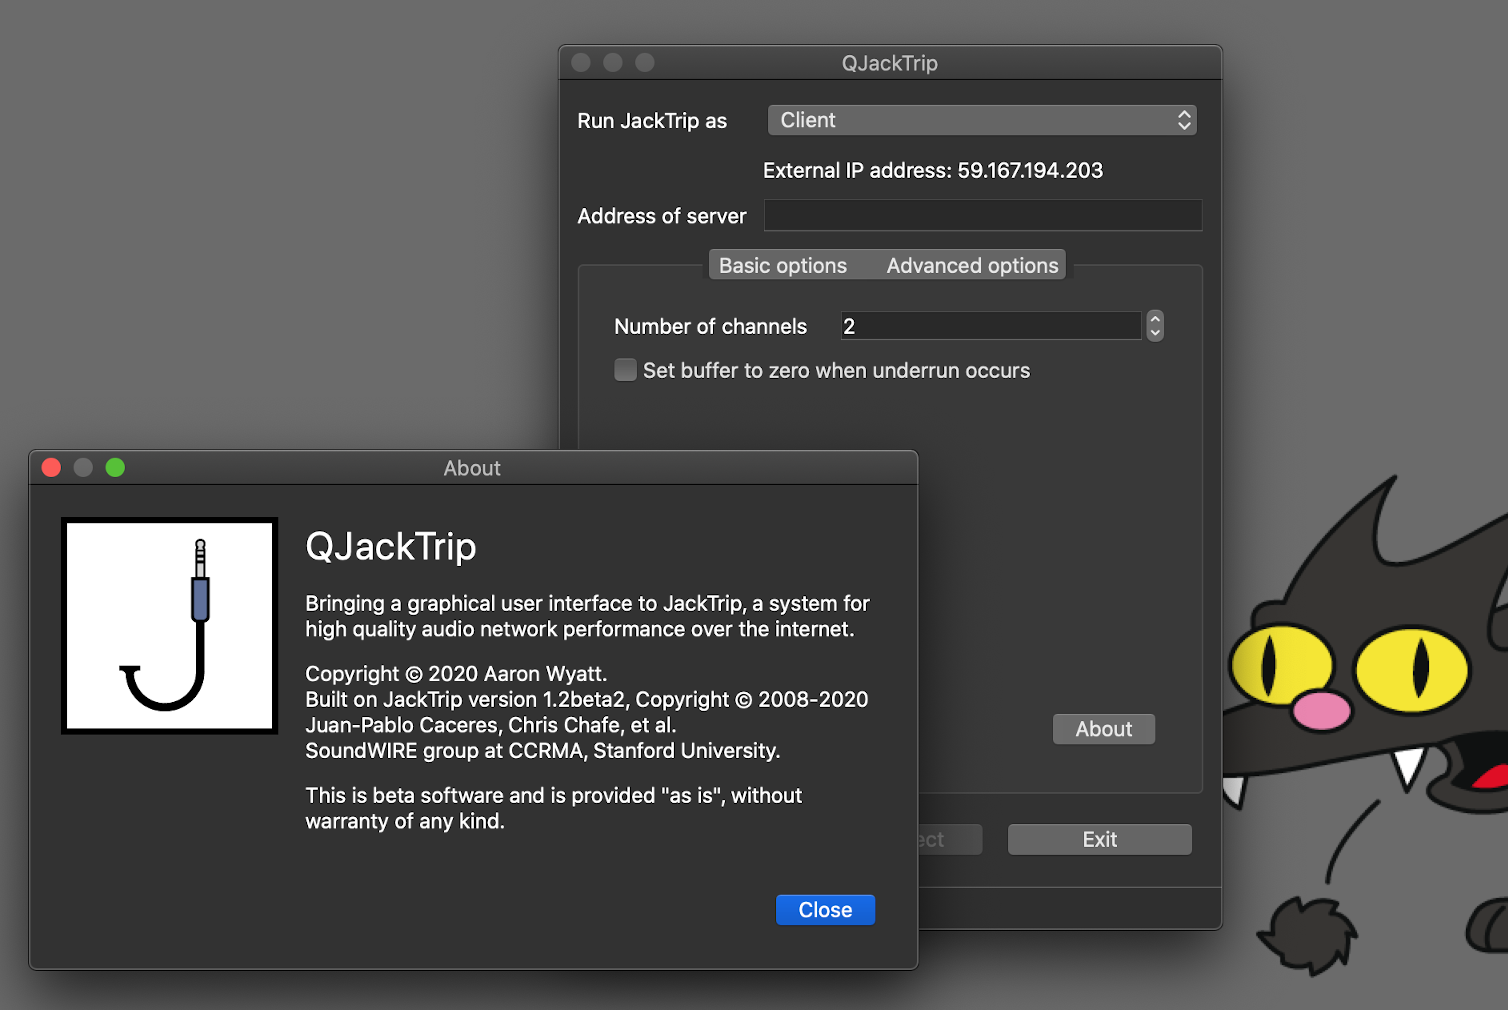
Task: Zoom the About window with green button
Action: tap(115, 467)
